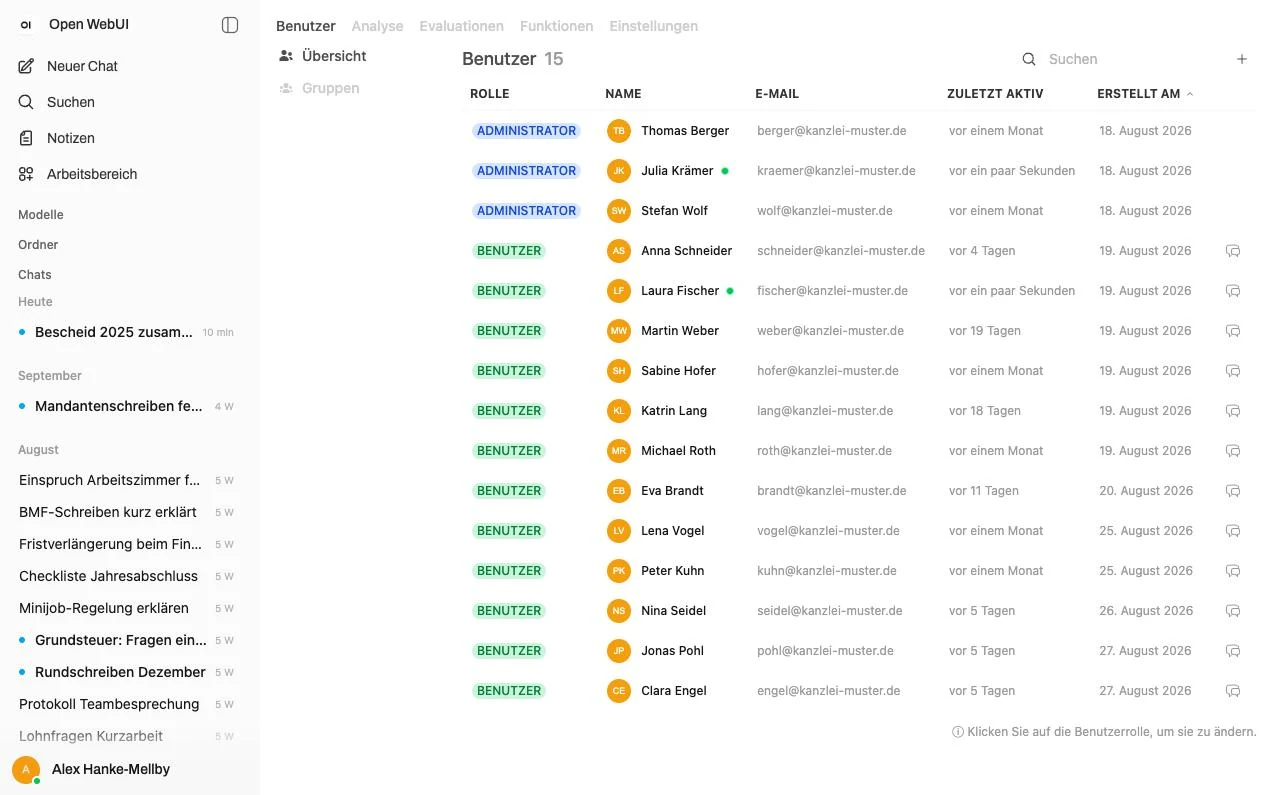Expand the Modelle section in sidebar
Screen dimensions: 1272x795
[41, 215]
